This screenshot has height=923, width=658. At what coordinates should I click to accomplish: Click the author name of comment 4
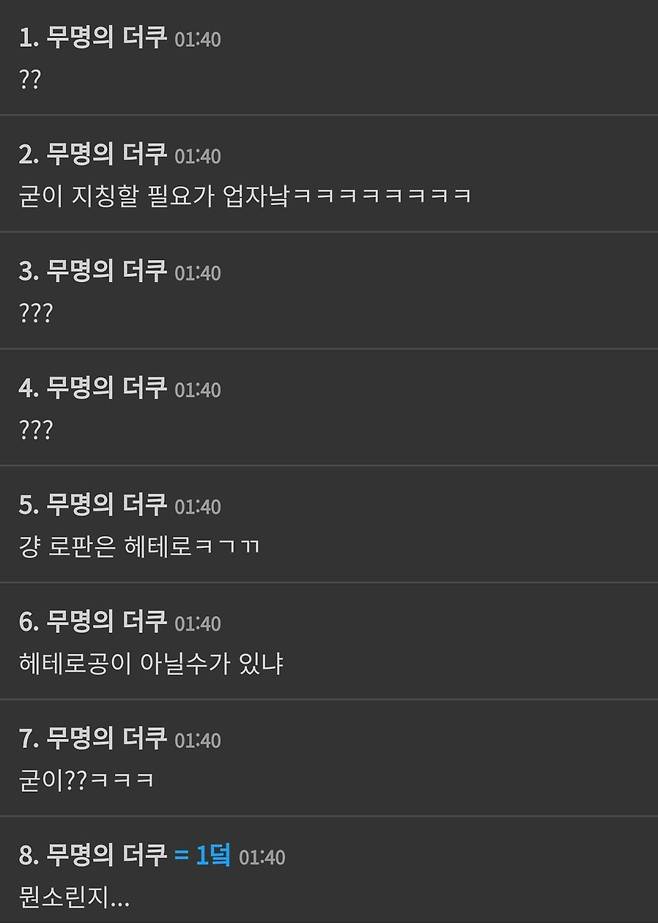click(107, 388)
